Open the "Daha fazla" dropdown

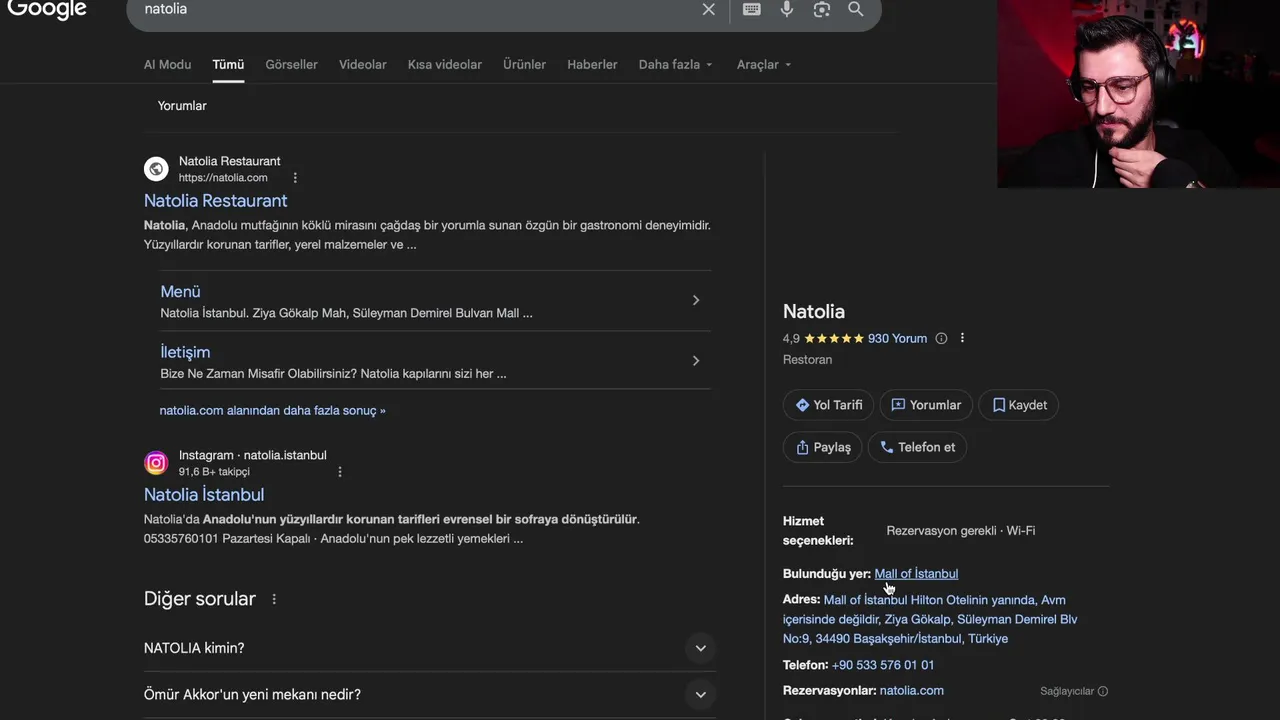click(x=676, y=65)
